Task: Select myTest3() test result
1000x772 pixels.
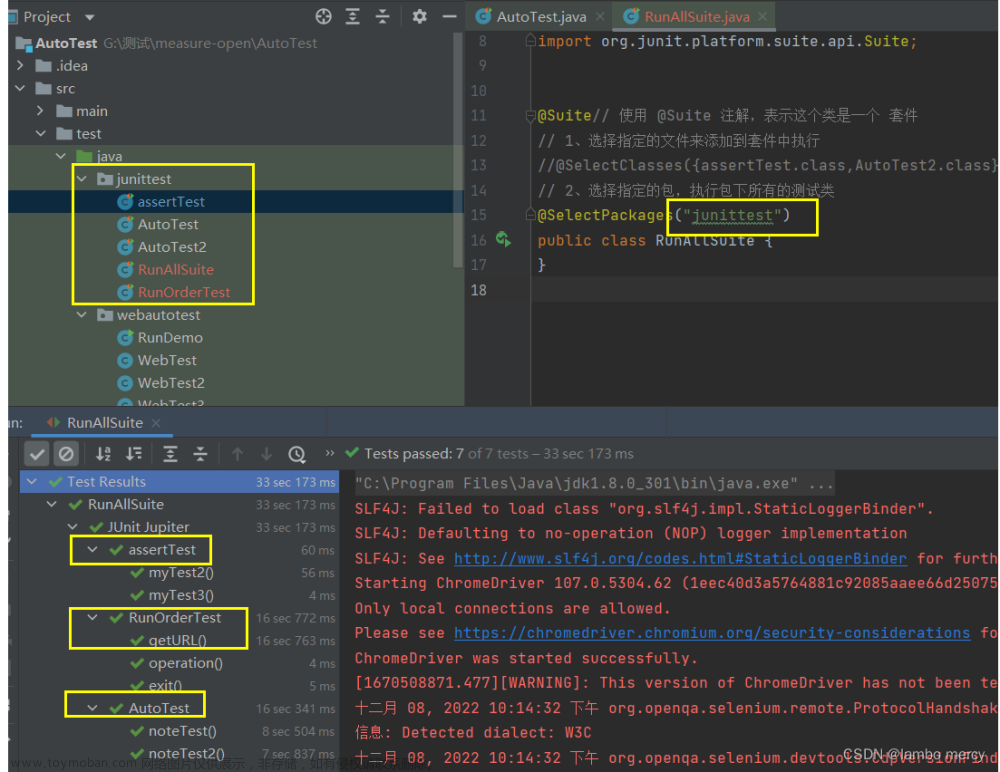Action: (x=181, y=595)
